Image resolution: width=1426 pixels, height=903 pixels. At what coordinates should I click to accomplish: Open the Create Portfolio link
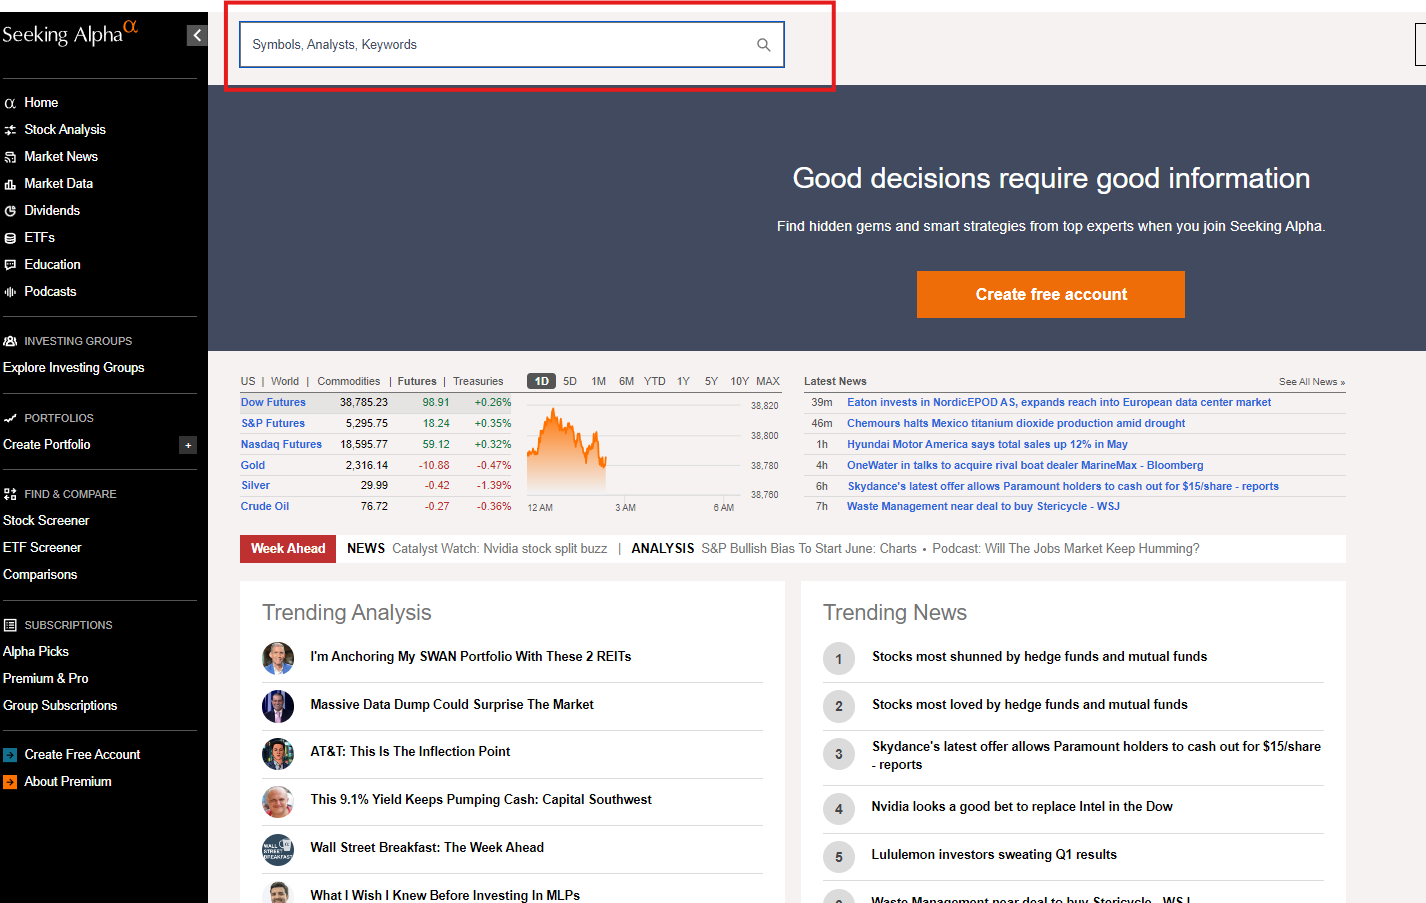pos(46,444)
